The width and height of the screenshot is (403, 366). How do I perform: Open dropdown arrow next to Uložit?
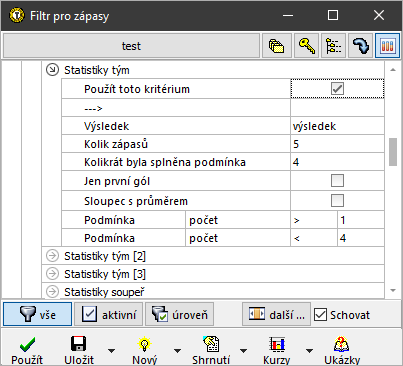pos(112,351)
